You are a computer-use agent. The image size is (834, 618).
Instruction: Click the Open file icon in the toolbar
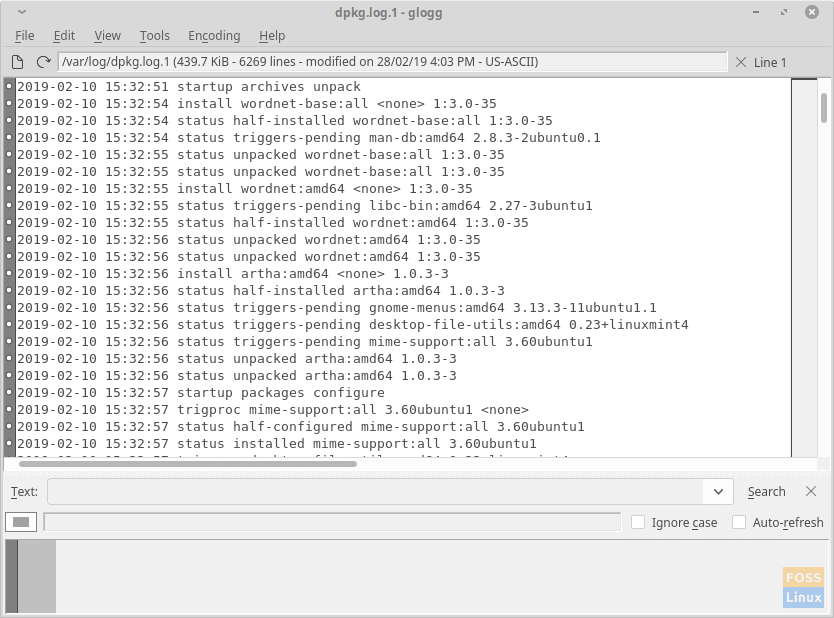click(x=18, y=62)
